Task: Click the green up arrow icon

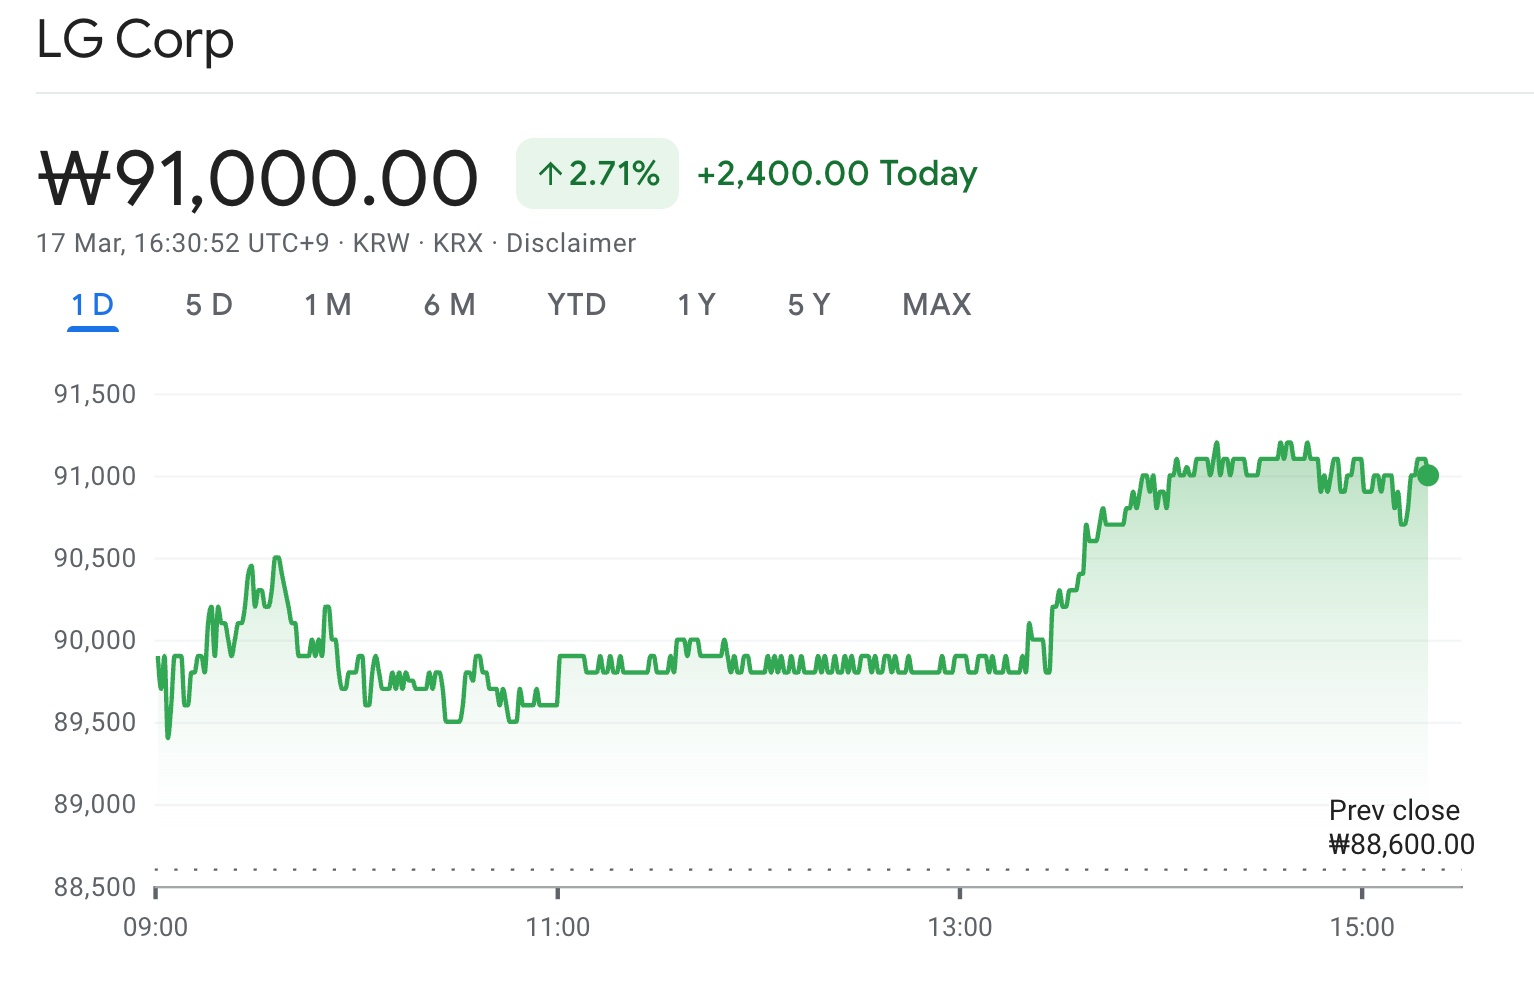Action: [550, 174]
